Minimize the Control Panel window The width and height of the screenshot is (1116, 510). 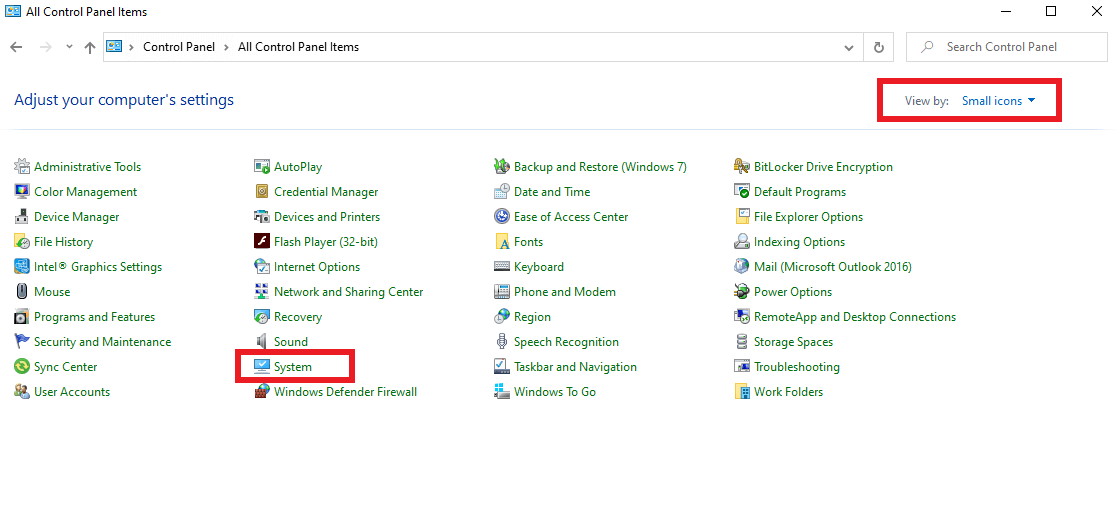point(1006,11)
